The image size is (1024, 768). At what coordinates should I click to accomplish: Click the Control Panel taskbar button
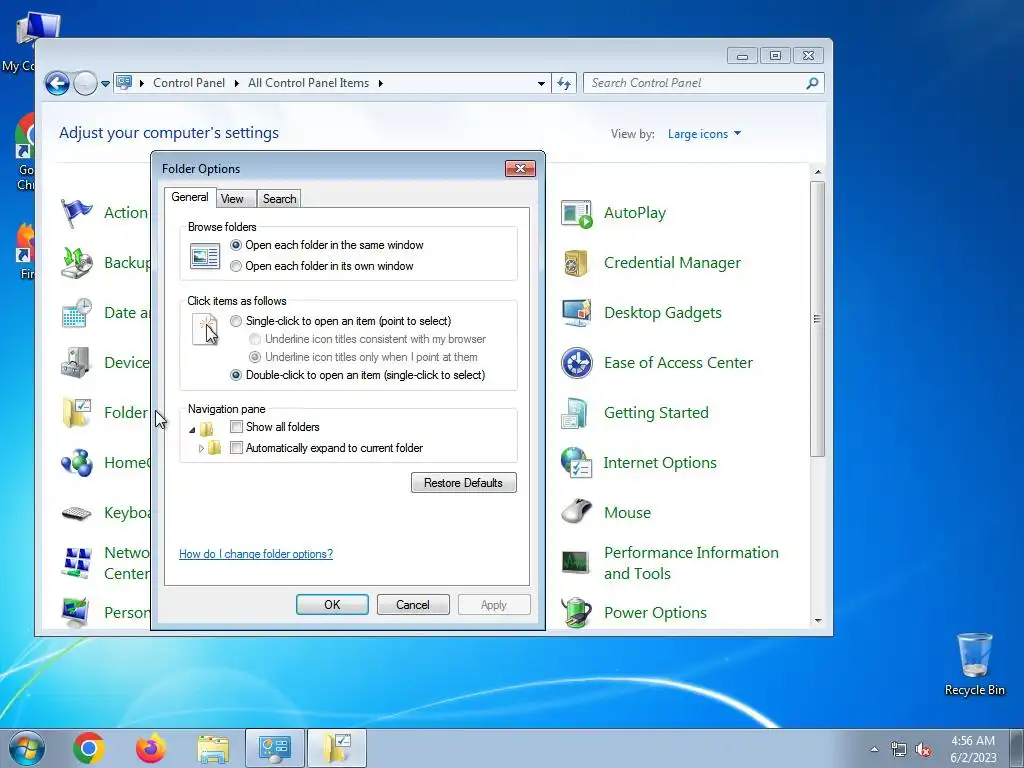tap(275, 748)
